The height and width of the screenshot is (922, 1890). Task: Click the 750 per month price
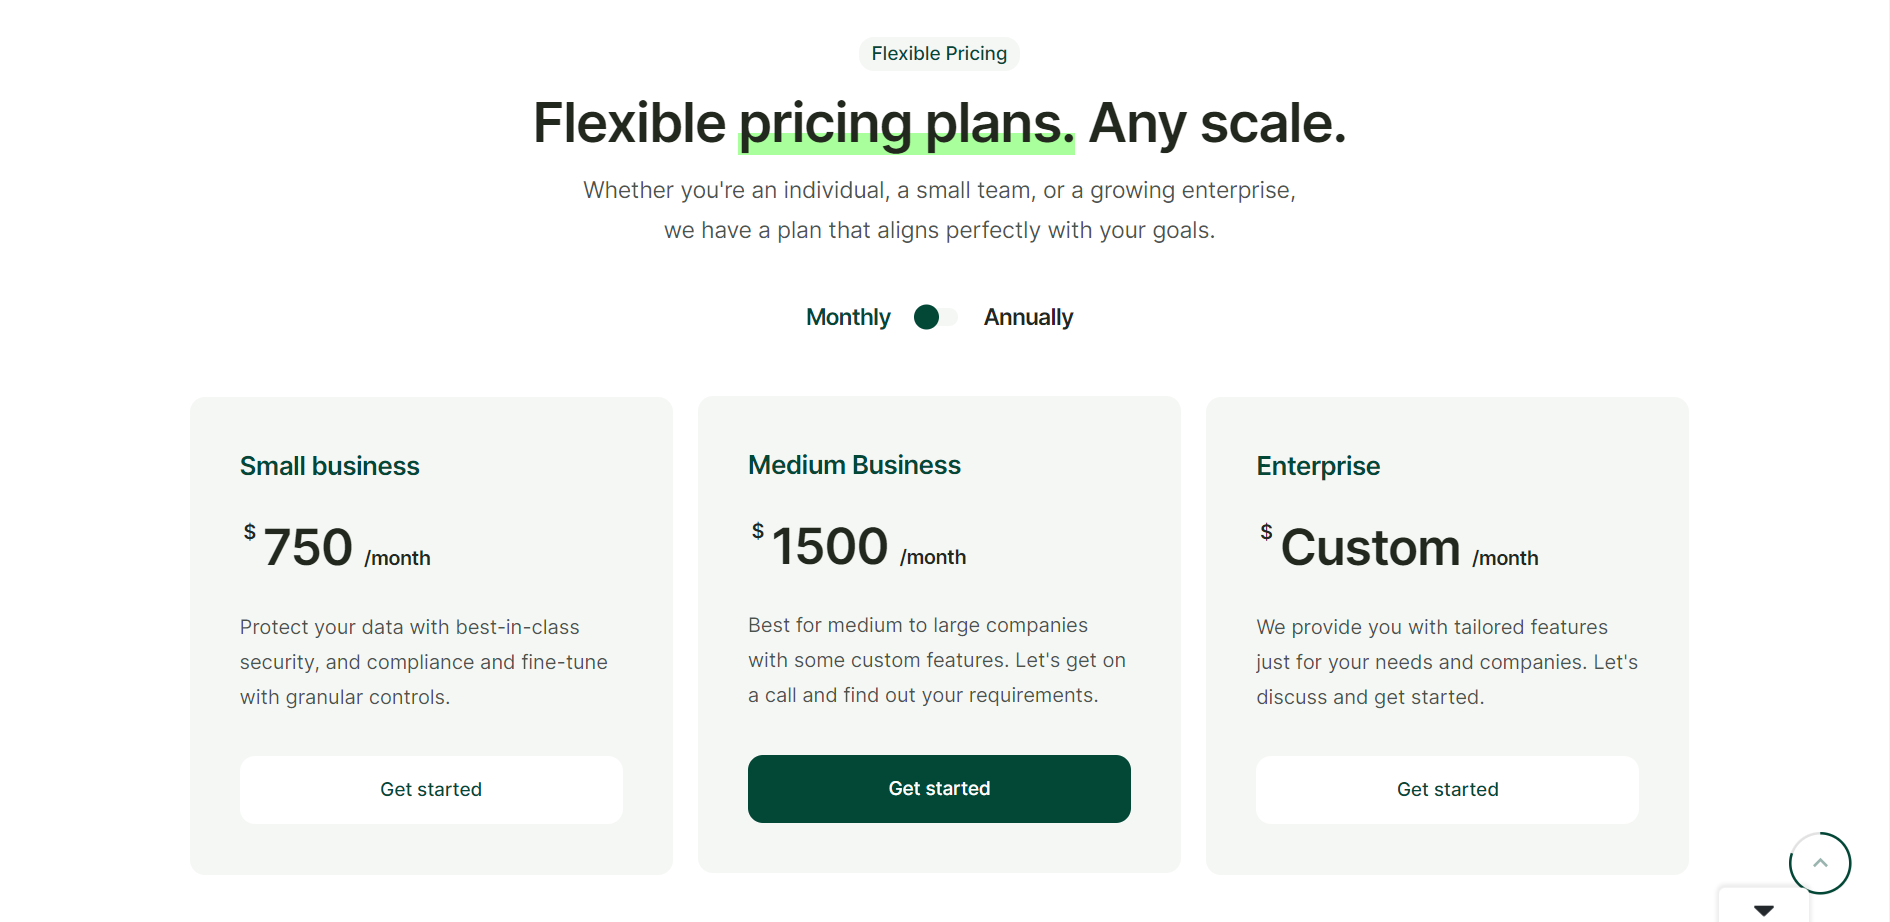pyautogui.click(x=308, y=548)
